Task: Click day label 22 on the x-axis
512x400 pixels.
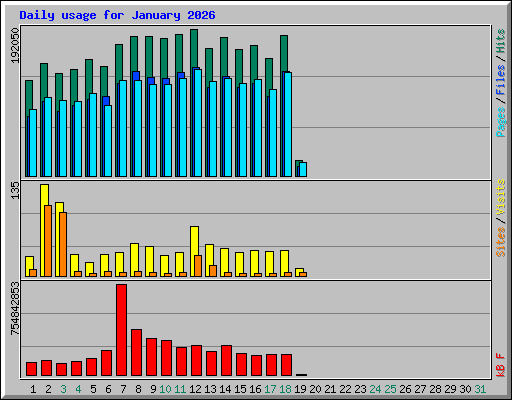Action: coord(345,389)
